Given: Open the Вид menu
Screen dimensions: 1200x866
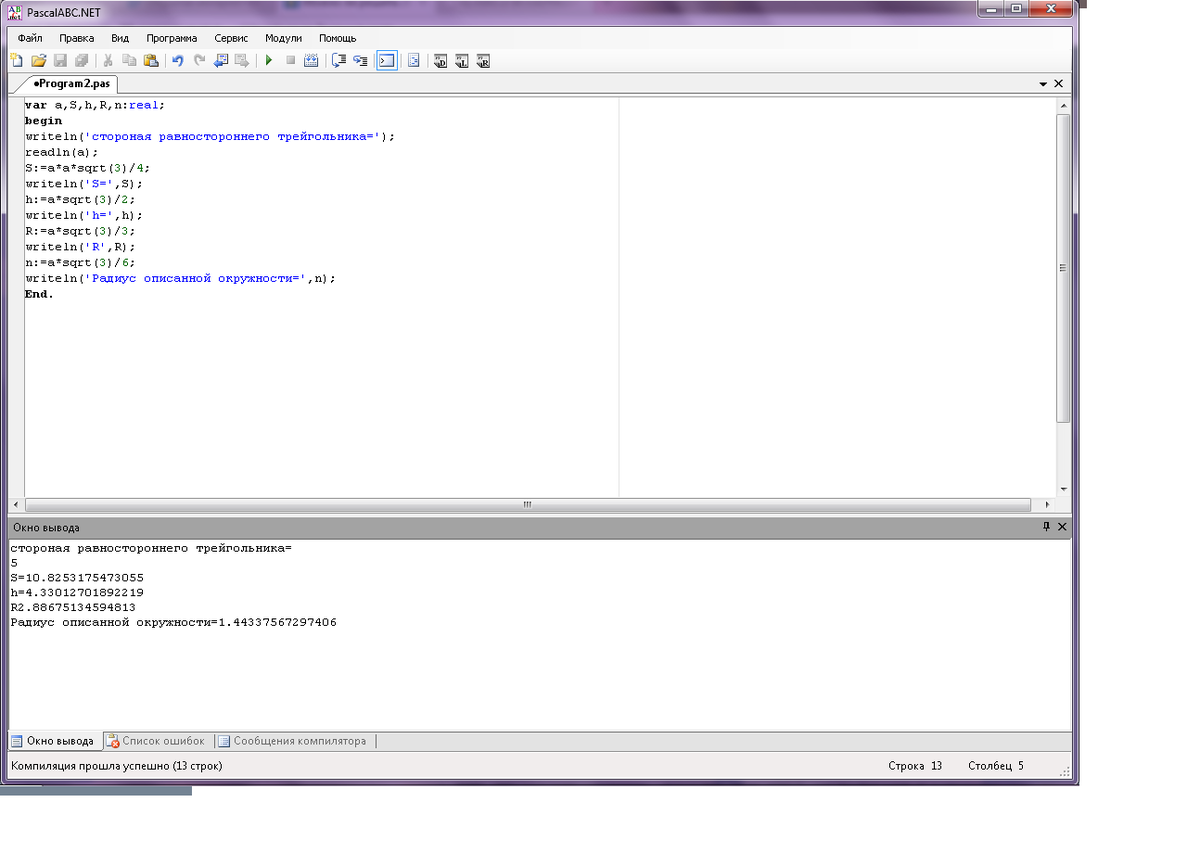Looking at the screenshot, I should coord(120,38).
